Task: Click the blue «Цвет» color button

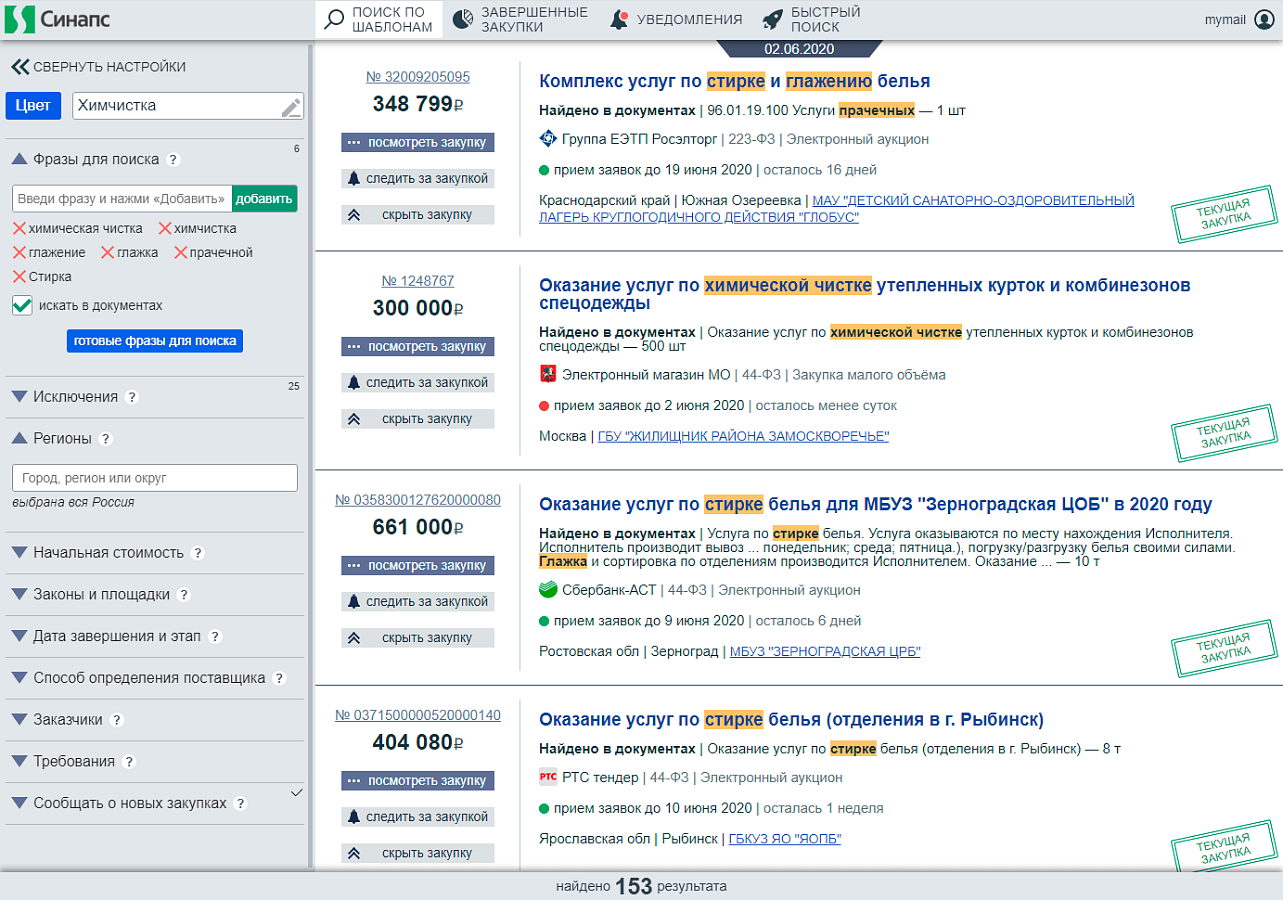Action: pyautogui.click(x=34, y=106)
